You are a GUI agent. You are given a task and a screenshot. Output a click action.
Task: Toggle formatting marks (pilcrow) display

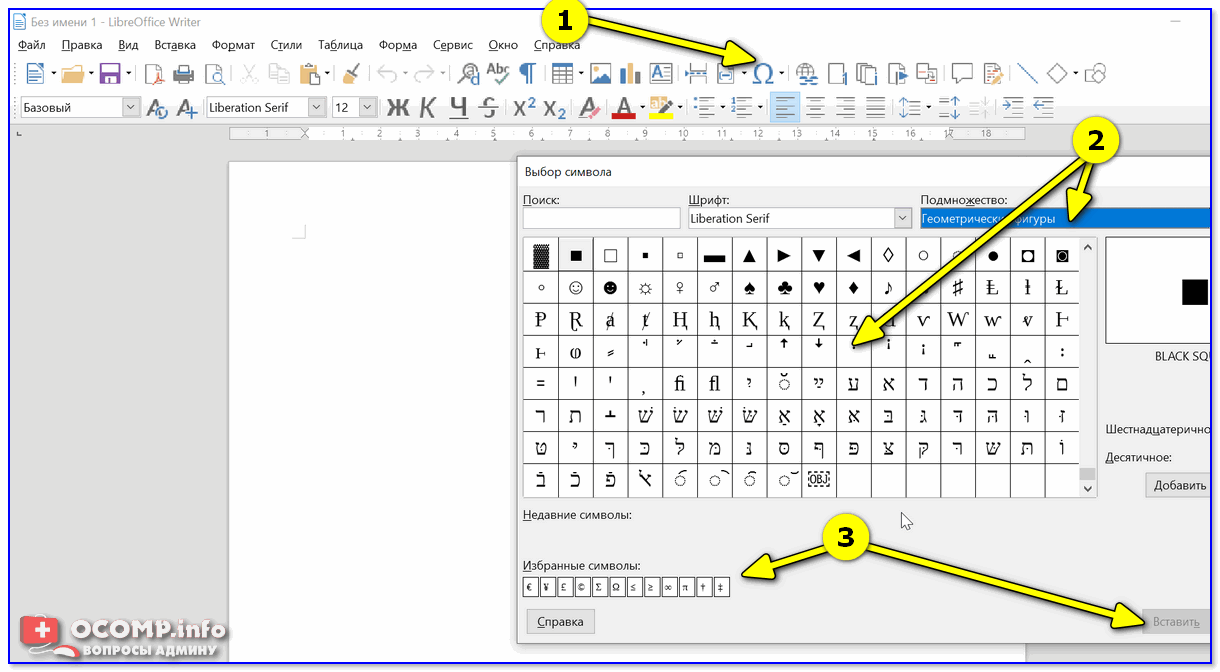tap(527, 73)
